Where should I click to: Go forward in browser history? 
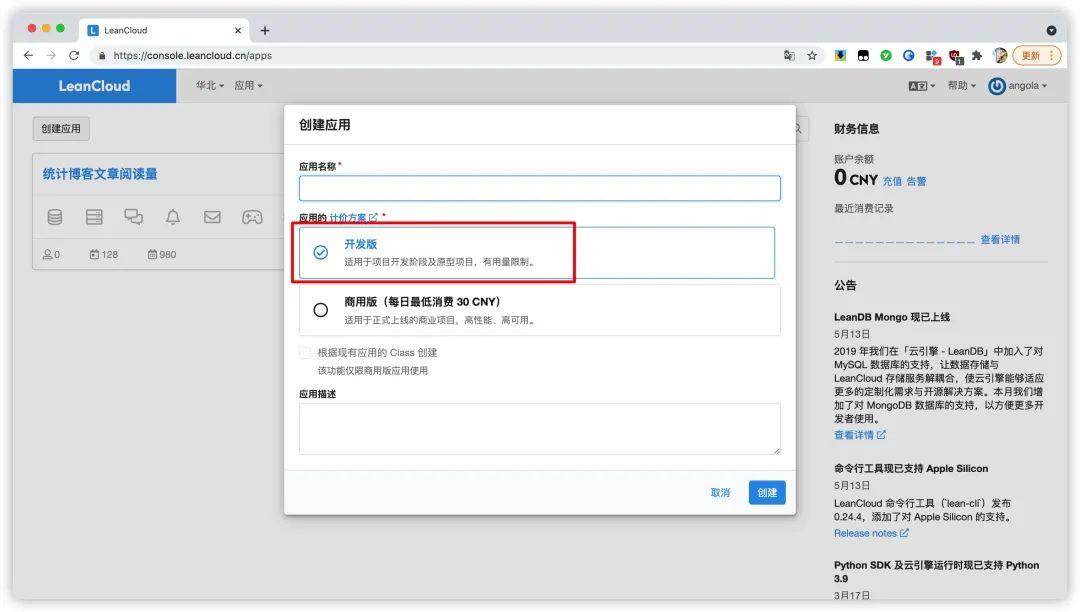pyautogui.click(x=51, y=55)
